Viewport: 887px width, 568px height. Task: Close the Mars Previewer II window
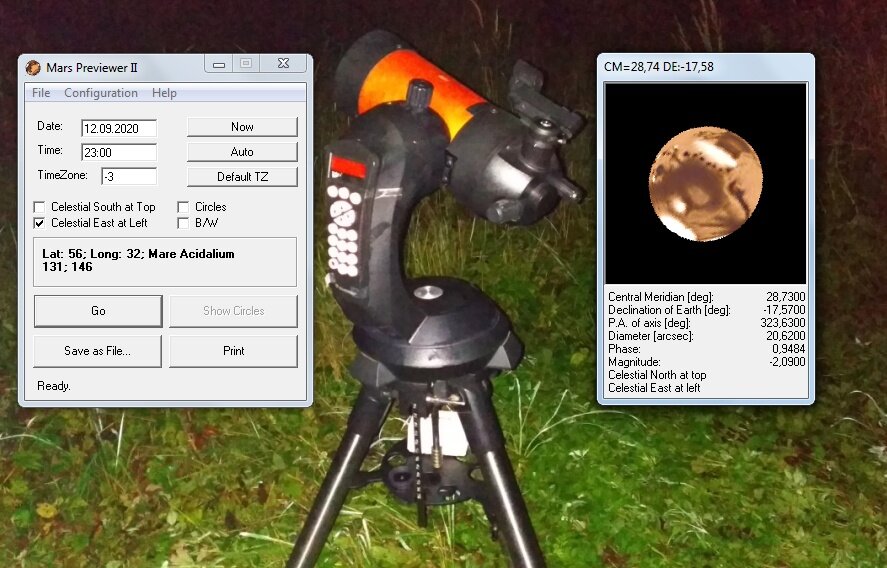(x=283, y=64)
